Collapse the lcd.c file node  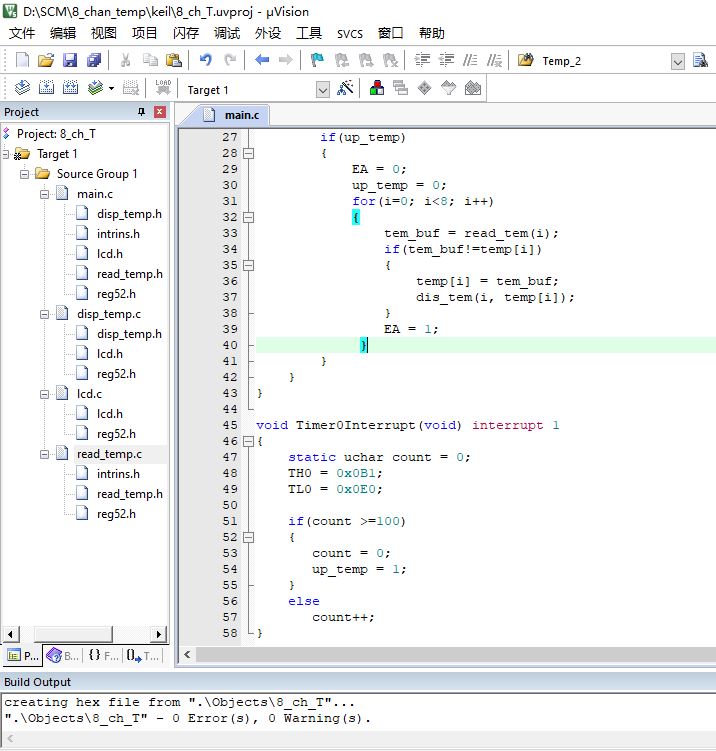44,394
